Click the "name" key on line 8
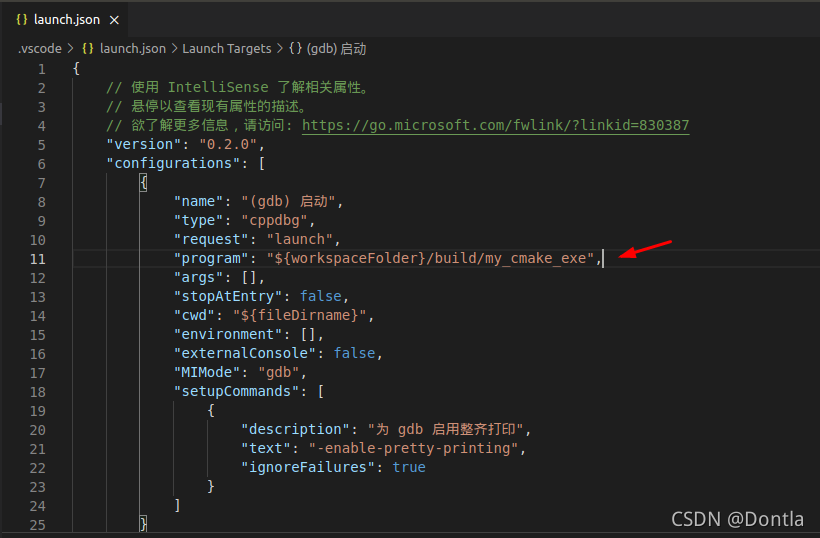Viewport: 820px width, 538px height. (199, 201)
